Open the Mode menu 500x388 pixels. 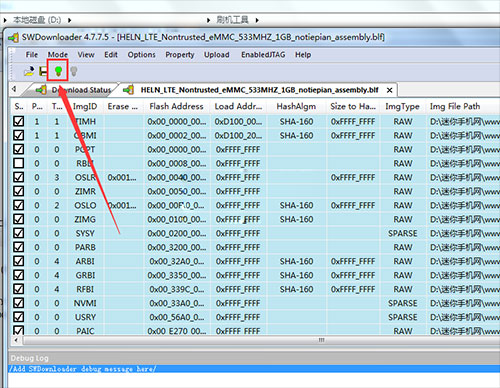click(x=58, y=55)
